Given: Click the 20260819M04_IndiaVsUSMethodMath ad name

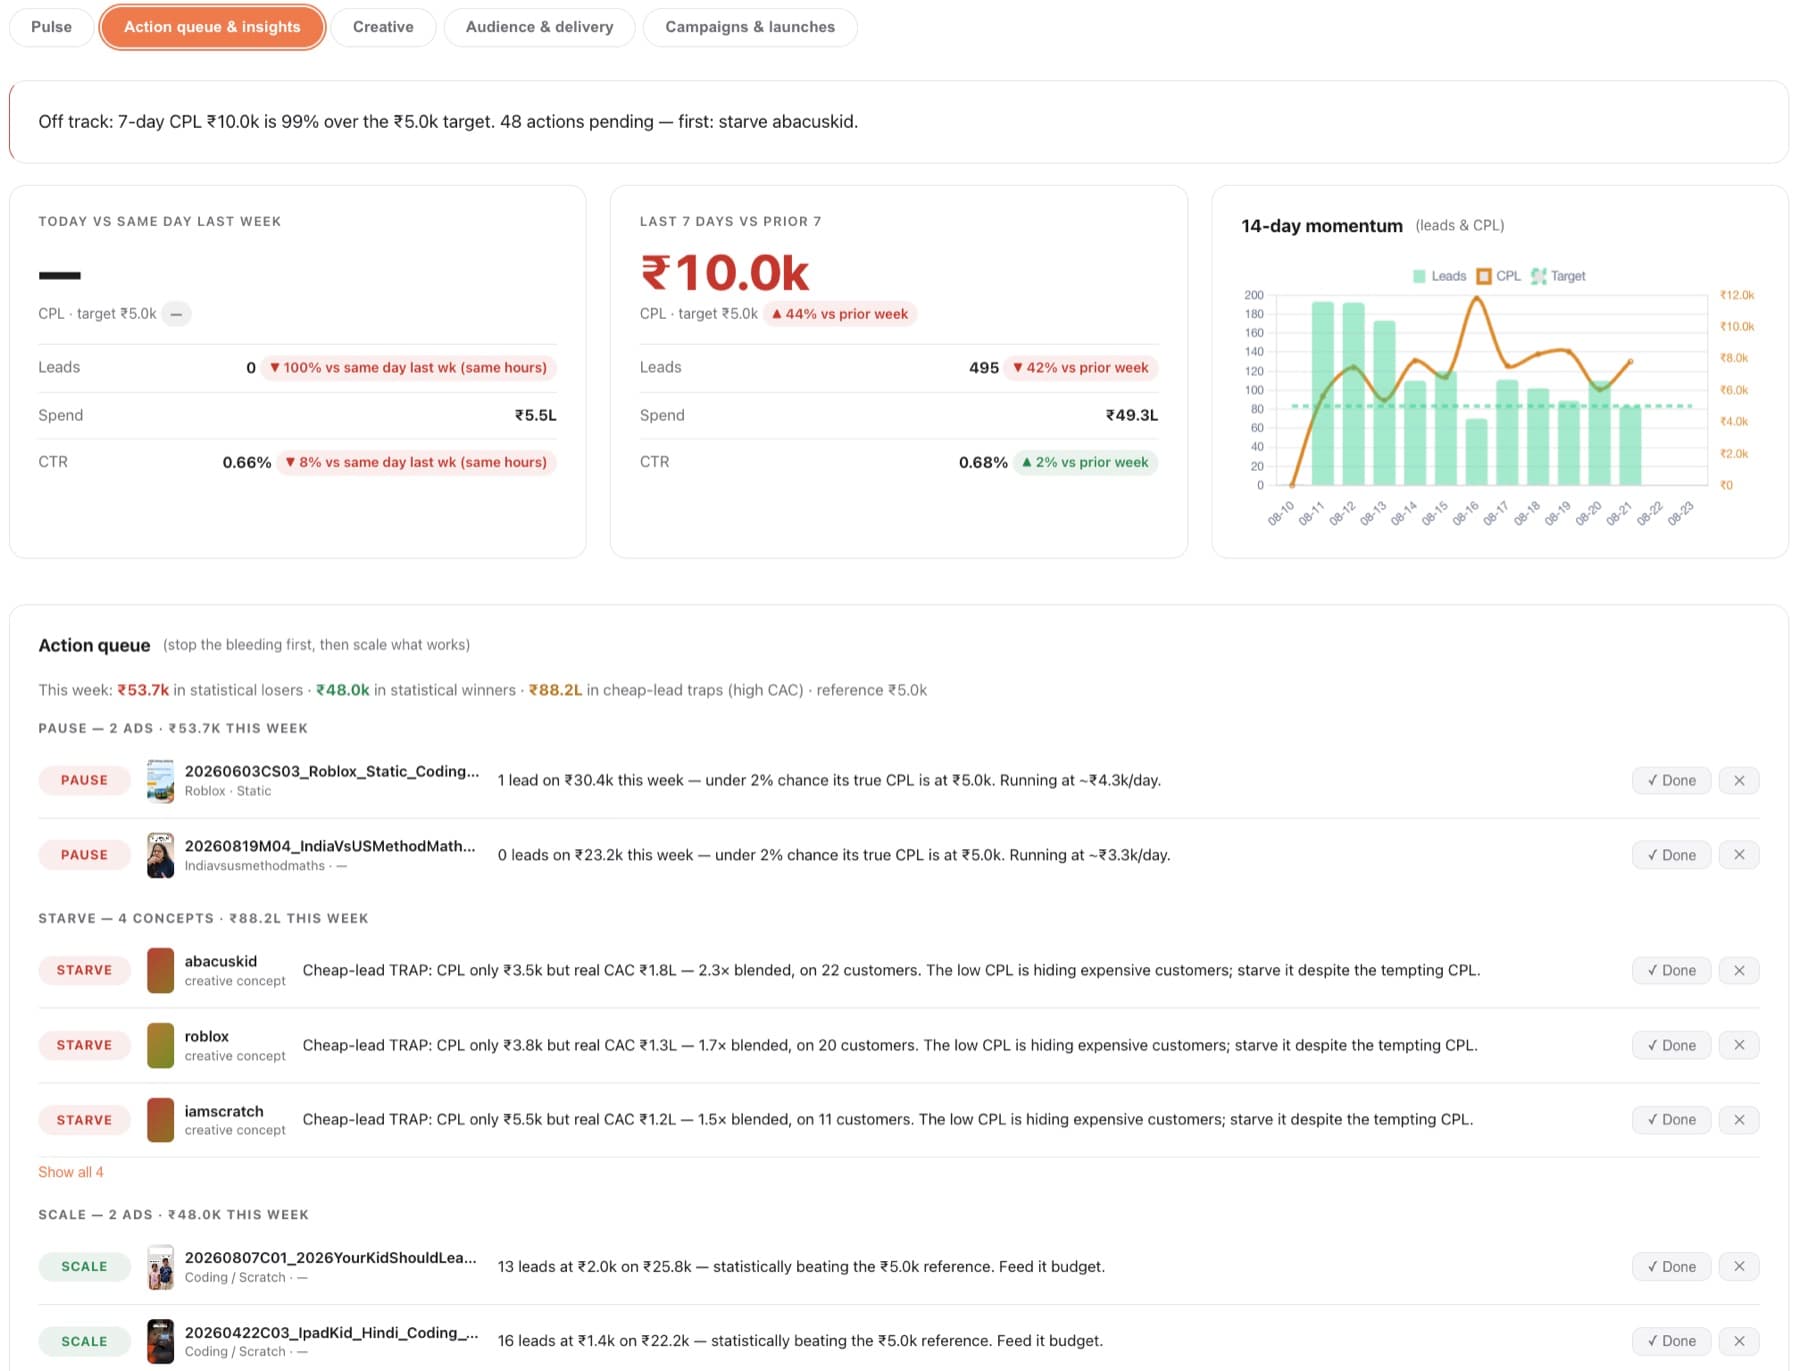Looking at the screenshot, I should pos(330,846).
